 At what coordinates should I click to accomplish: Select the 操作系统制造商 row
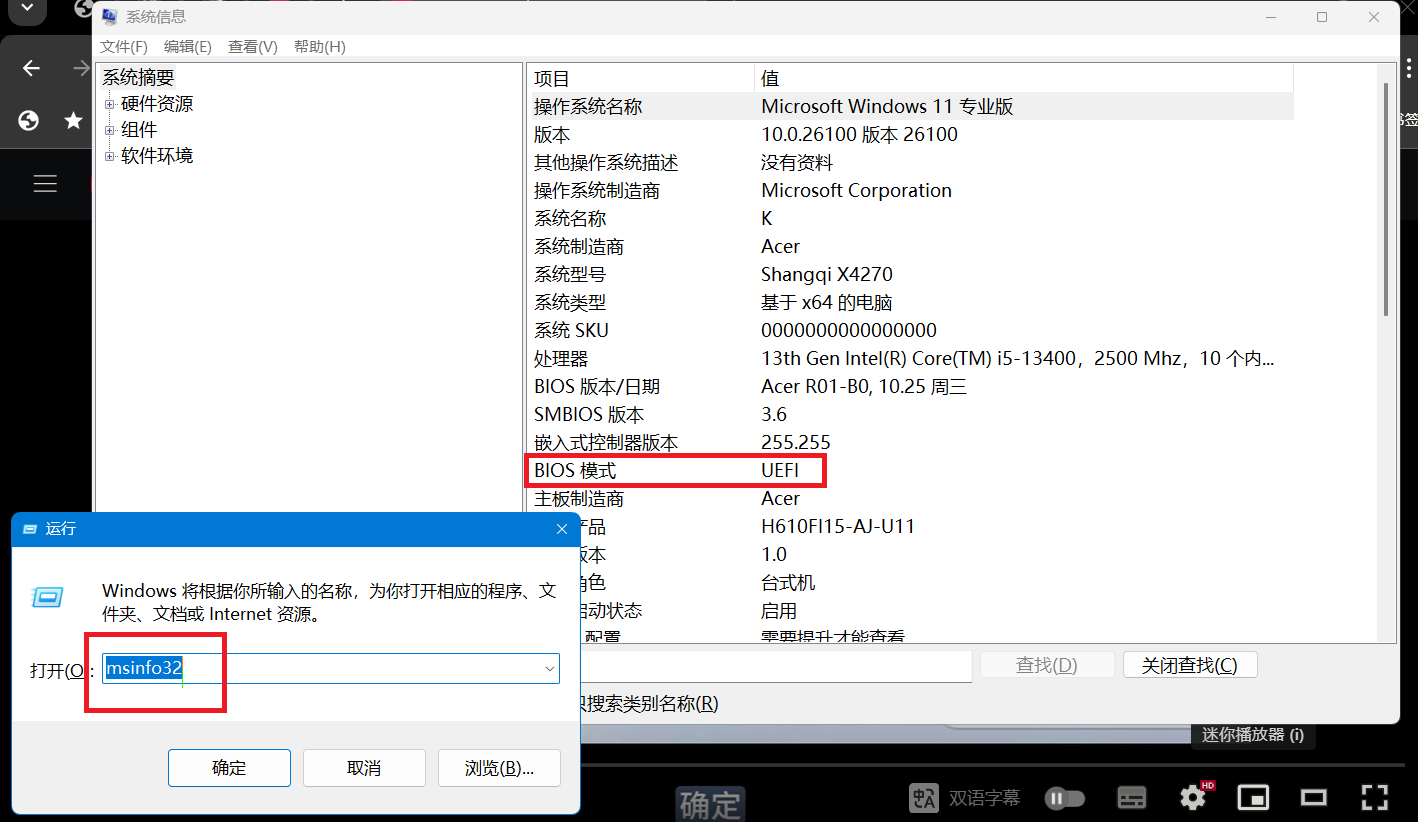pyautogui.click(x=911, y=190)
